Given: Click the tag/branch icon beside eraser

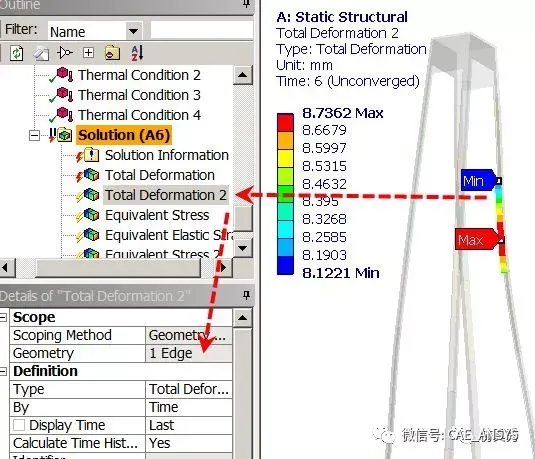Looking at the screenshot, I should pyautogui.click(x=64, y=53).
